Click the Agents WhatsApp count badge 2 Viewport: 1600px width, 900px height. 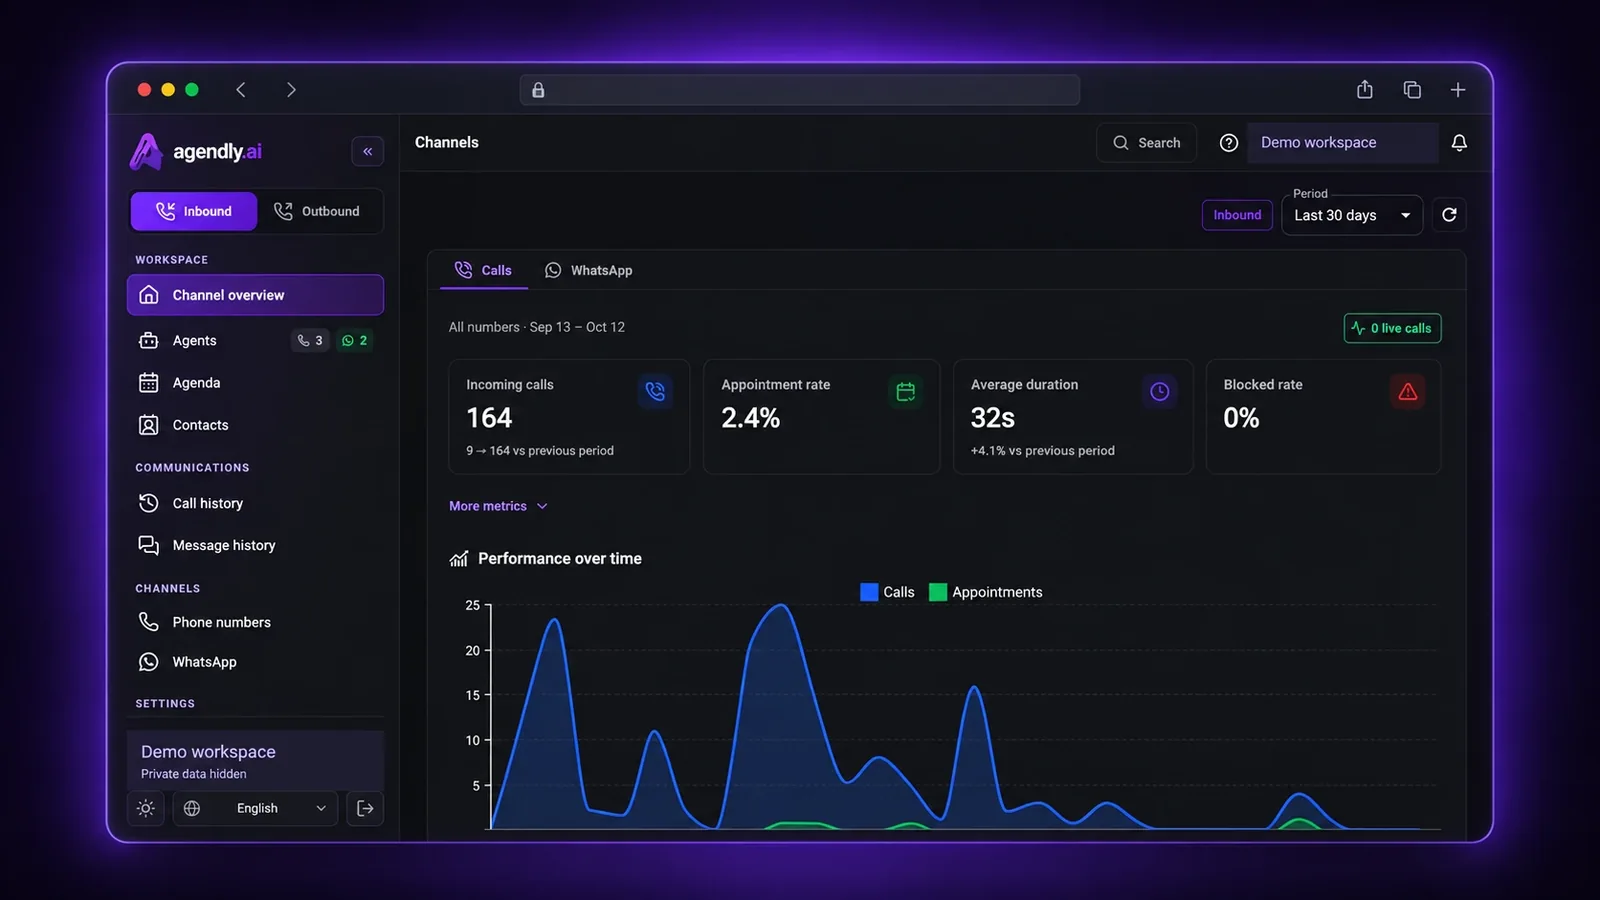[x=354, y=340]
